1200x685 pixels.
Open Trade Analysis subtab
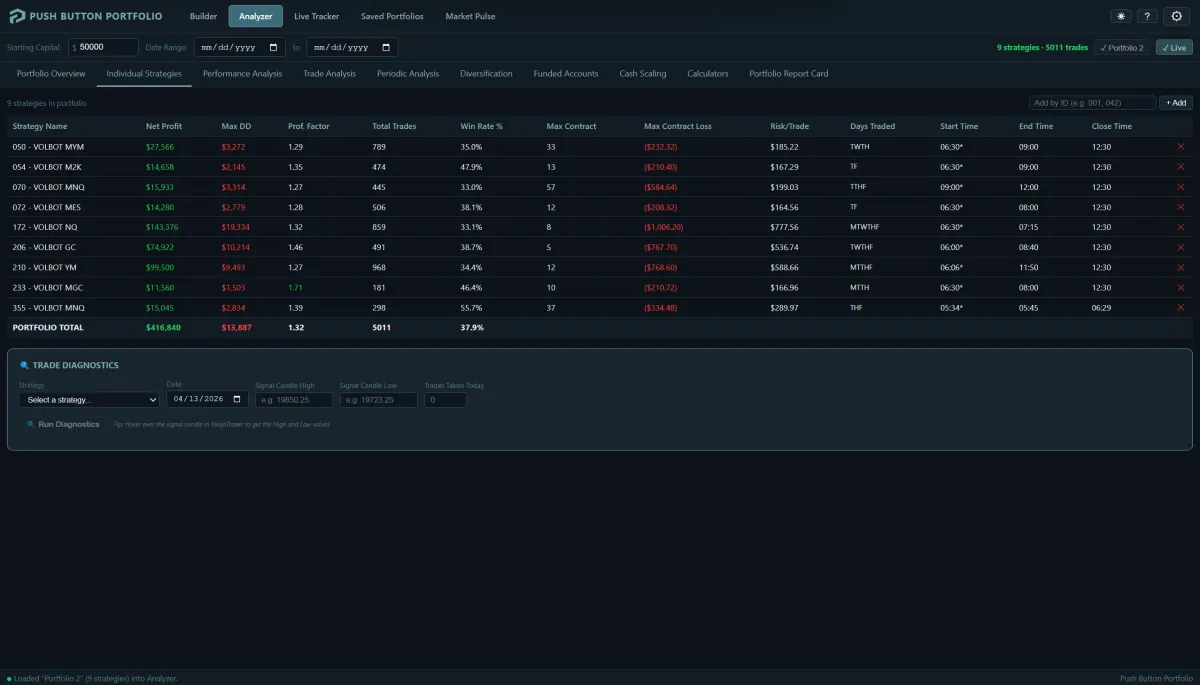point(329,74)
